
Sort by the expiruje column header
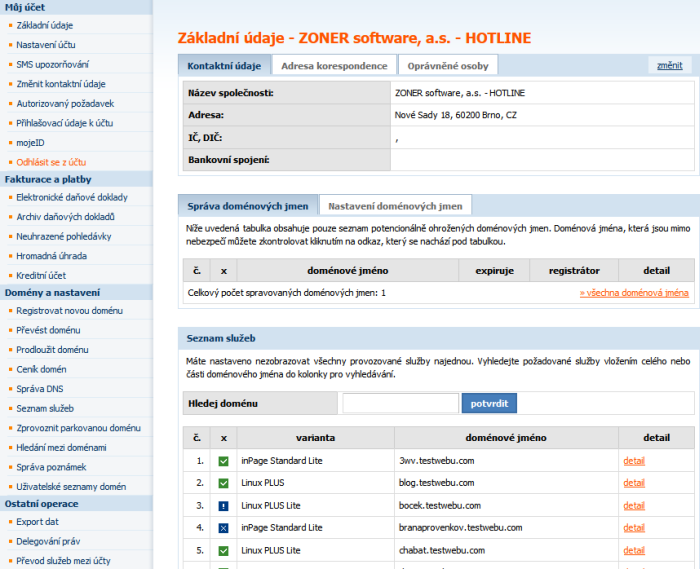(494, 271)
